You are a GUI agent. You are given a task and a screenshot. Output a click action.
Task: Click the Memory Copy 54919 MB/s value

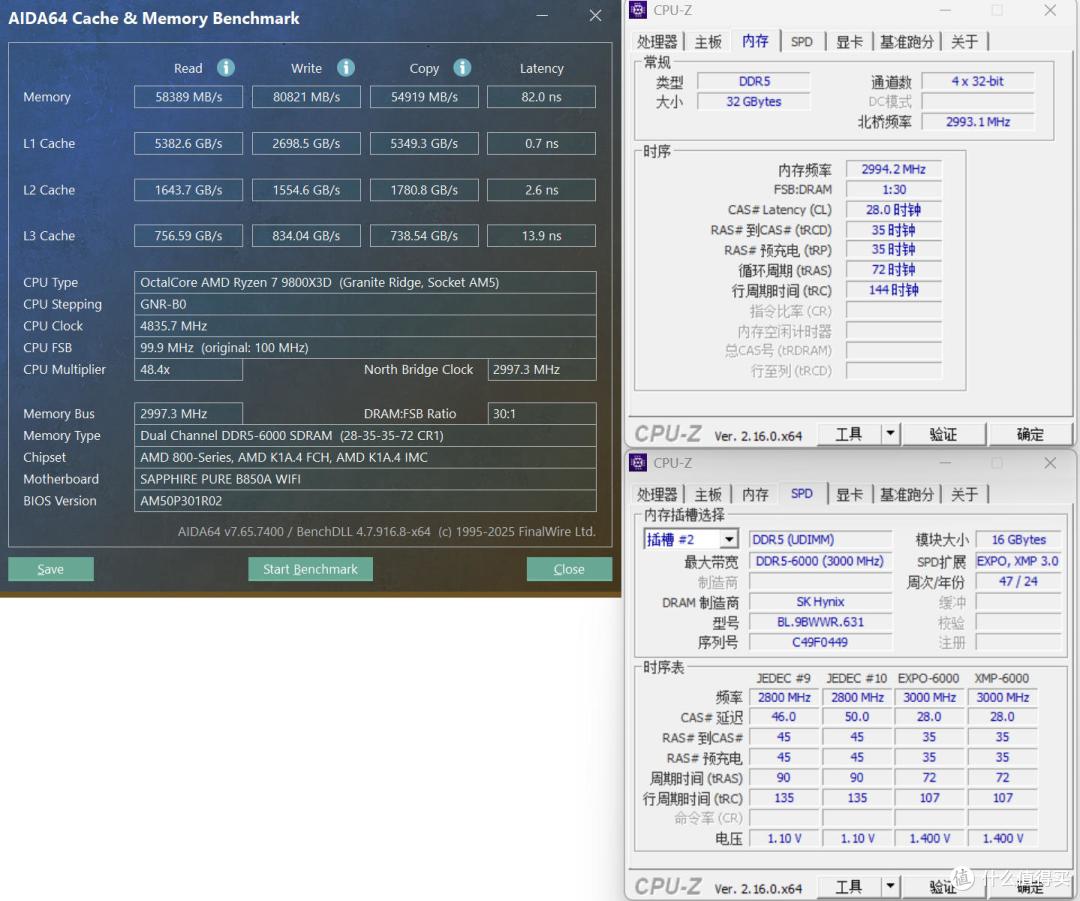click(x=424, y=96)
